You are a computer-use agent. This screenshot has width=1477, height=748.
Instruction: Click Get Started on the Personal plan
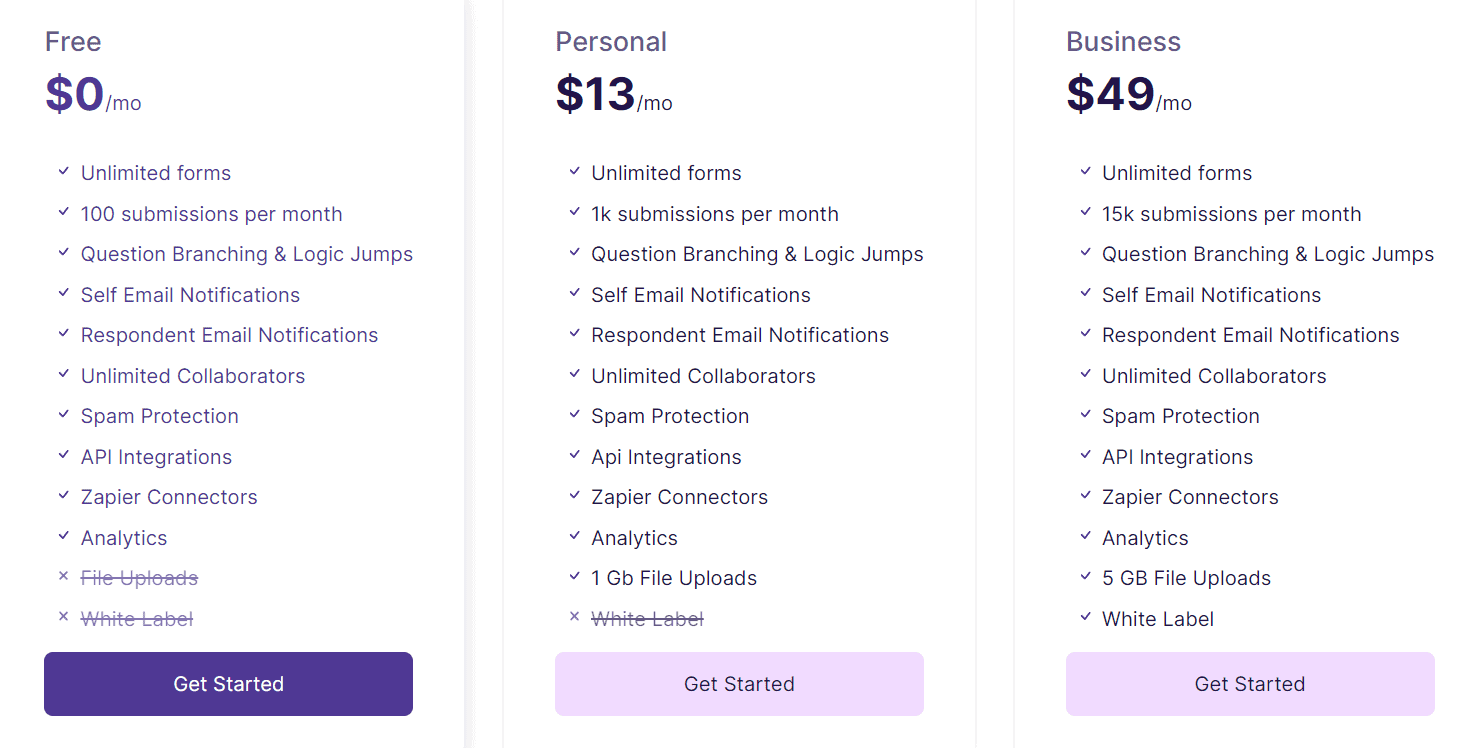[x=739, y=683]
